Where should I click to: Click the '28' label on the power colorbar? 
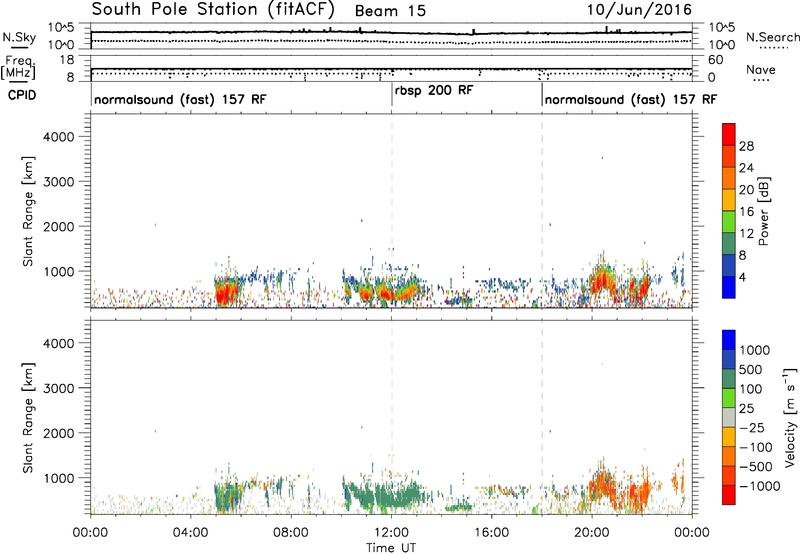(746, 146)
